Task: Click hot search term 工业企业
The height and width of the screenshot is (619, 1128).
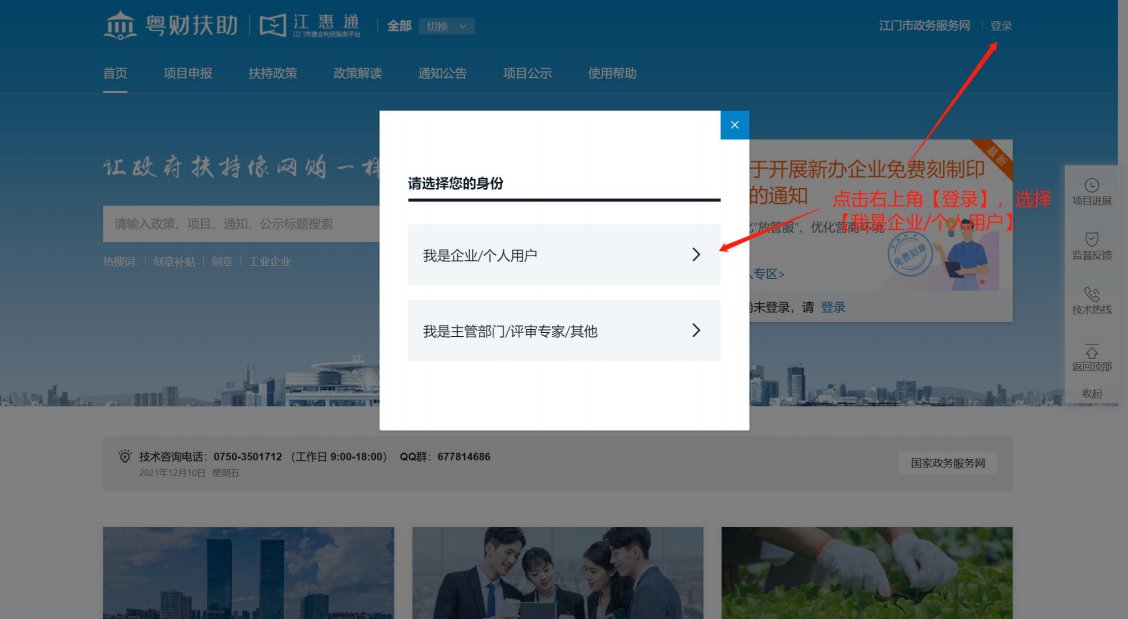Action: (270, 262)
